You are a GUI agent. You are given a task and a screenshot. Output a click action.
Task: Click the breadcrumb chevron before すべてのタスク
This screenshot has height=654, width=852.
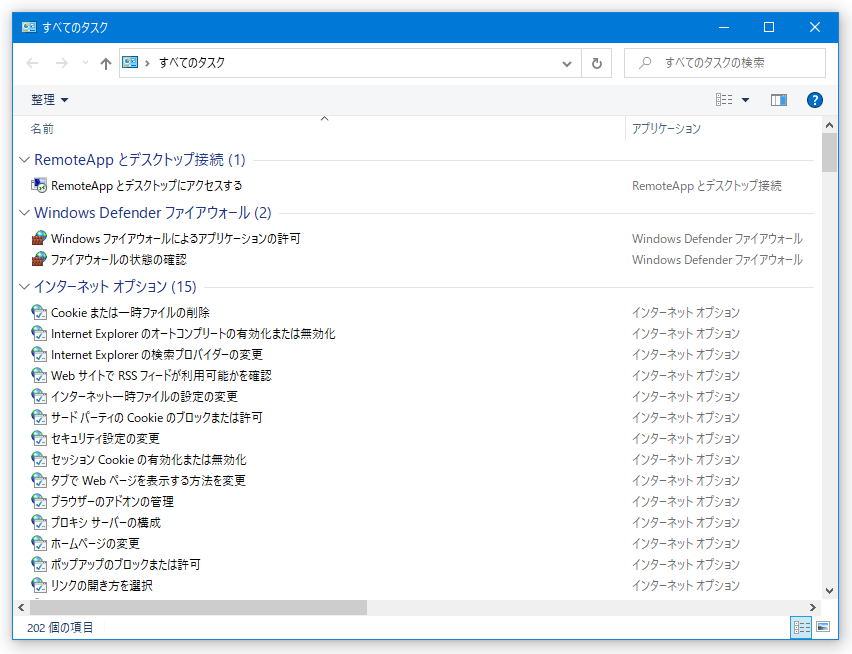(147, 64)
